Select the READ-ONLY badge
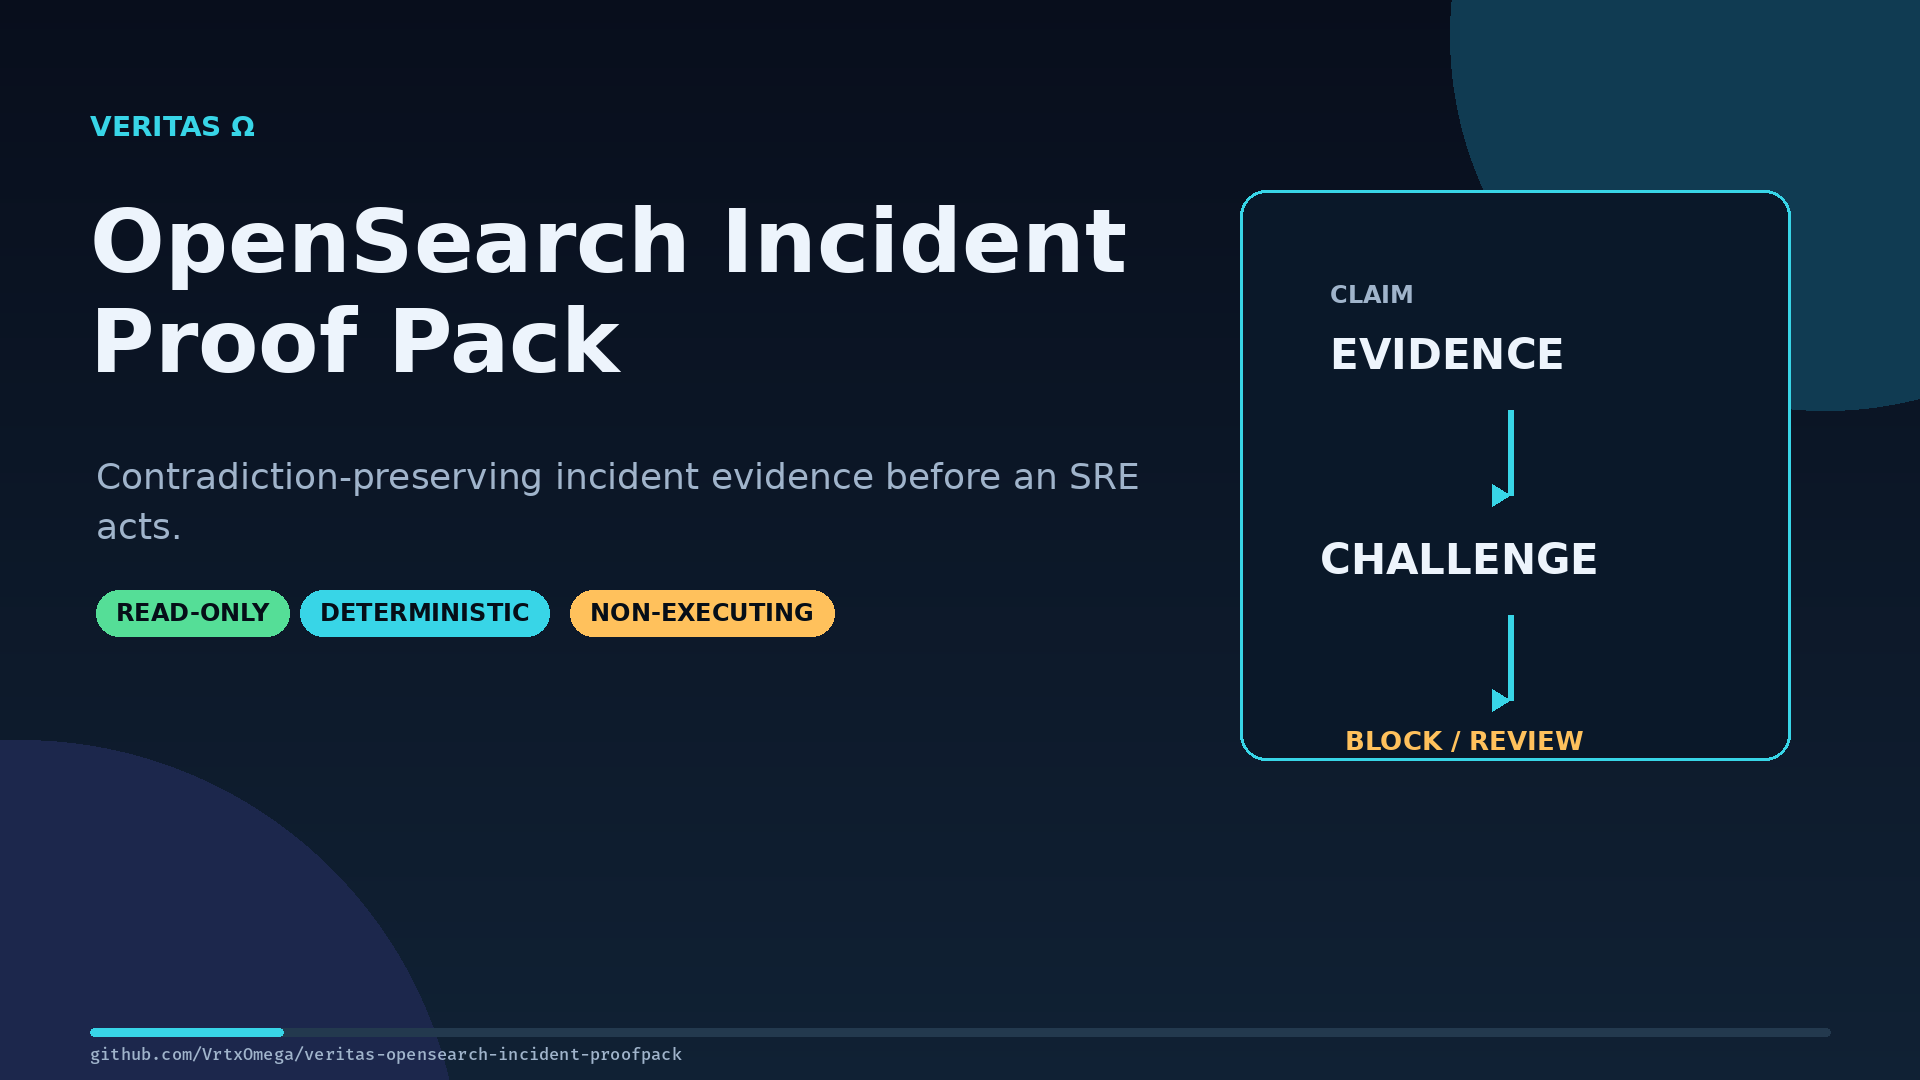The height and width of the screenshot is (1080, 1920). coord(193,613)
